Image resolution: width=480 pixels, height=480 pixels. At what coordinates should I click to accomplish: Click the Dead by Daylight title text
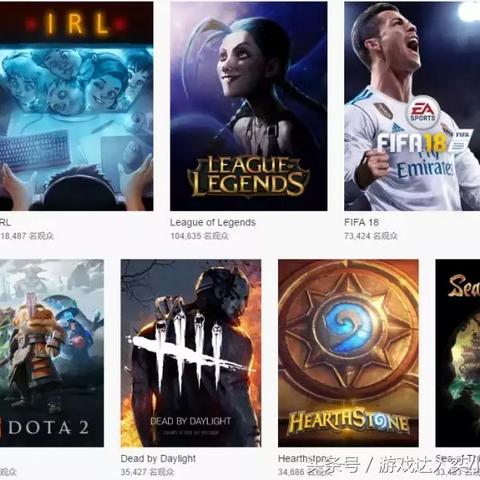point(158,459)
